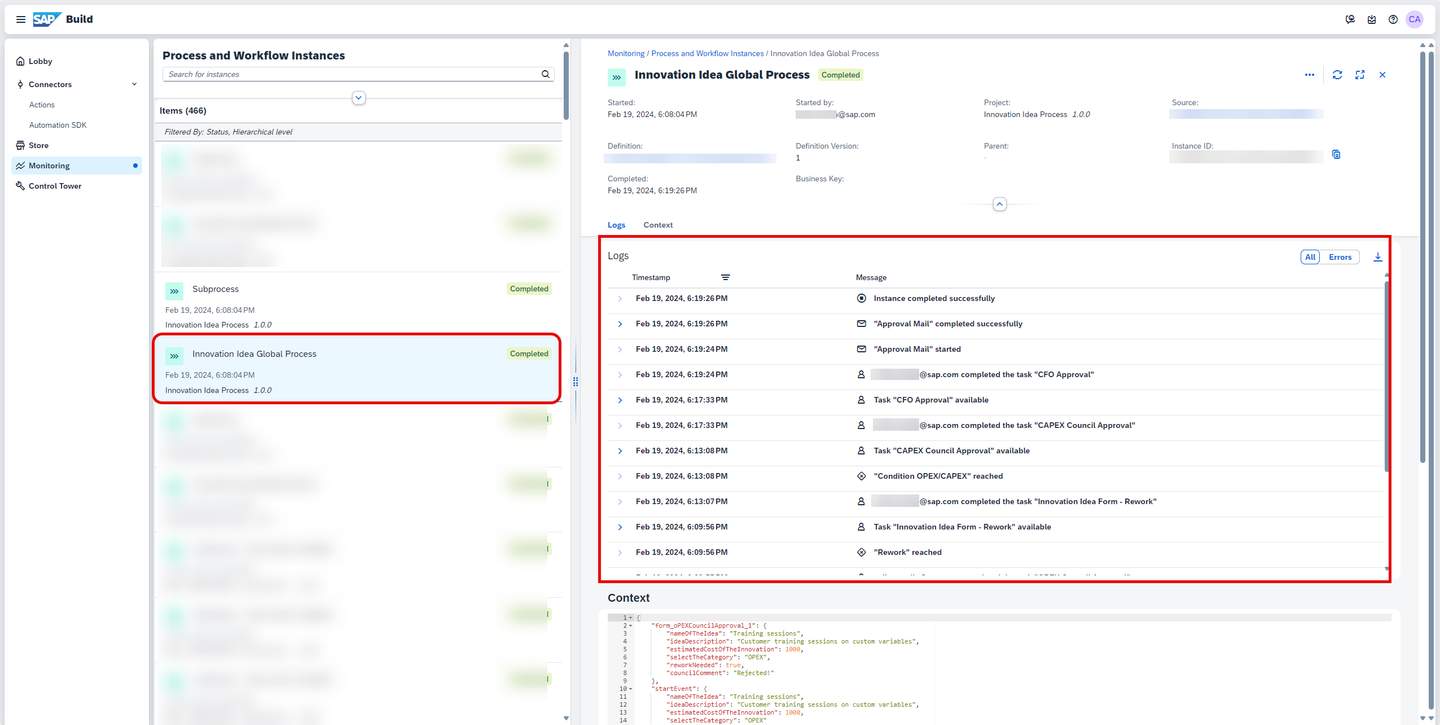Switch to the Logs tab
Screen dimensions: 1440x725
(x=617, y=225)
